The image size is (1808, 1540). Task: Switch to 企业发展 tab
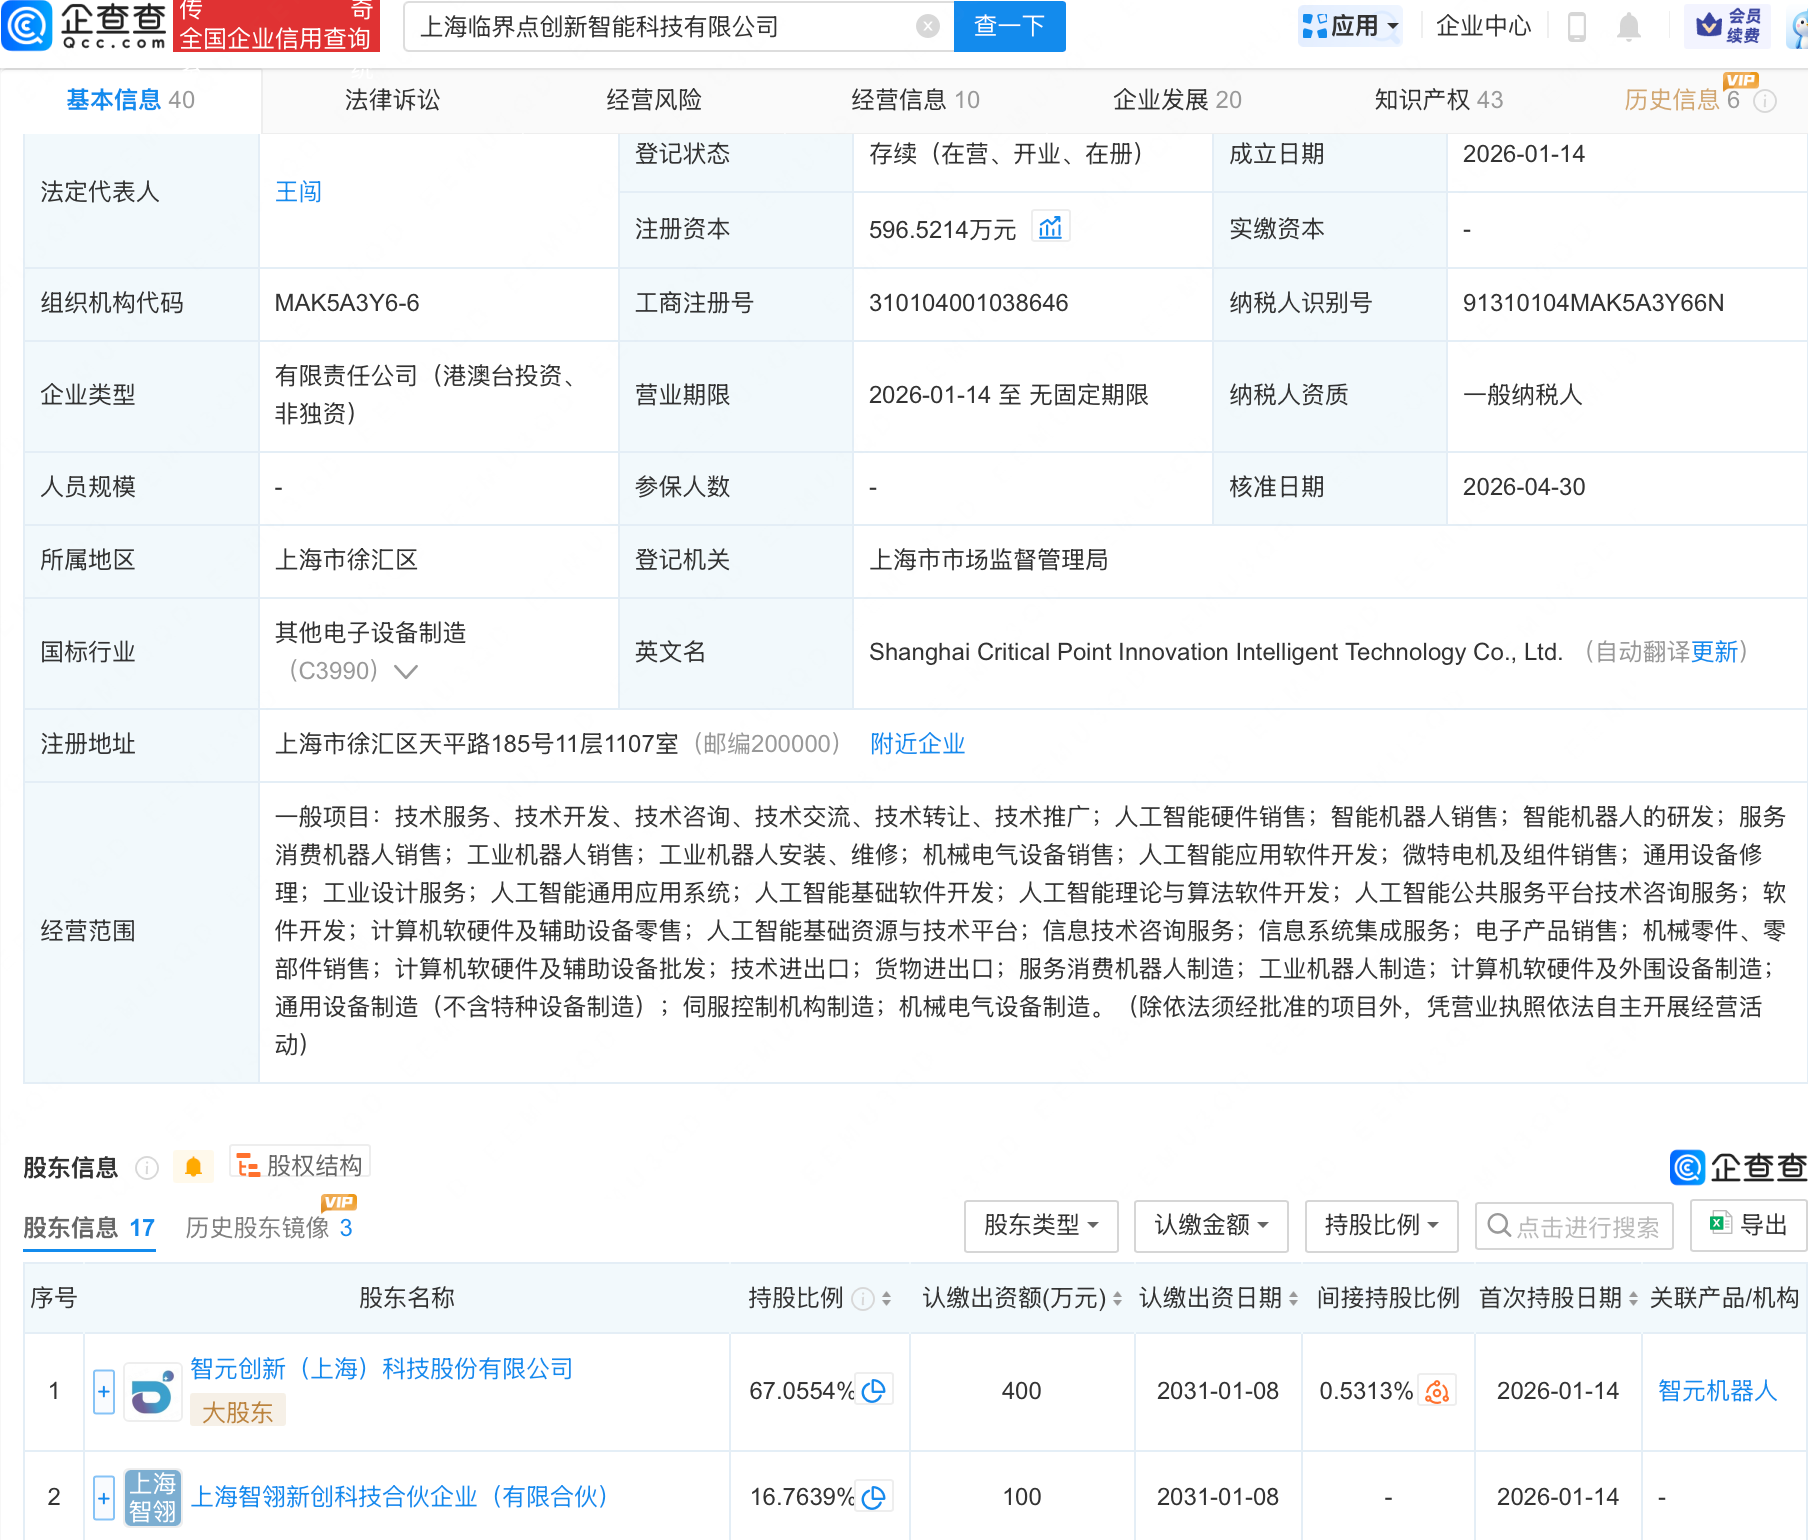point(1177,100)
